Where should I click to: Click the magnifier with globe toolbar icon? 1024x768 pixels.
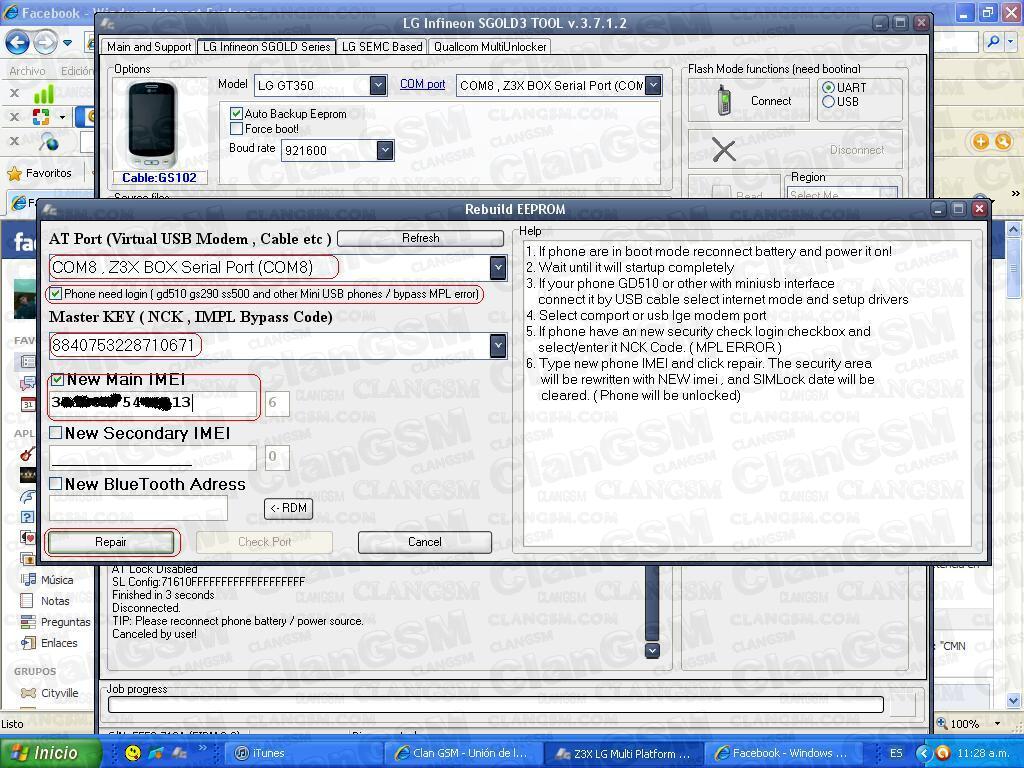(x=48, y=141)
